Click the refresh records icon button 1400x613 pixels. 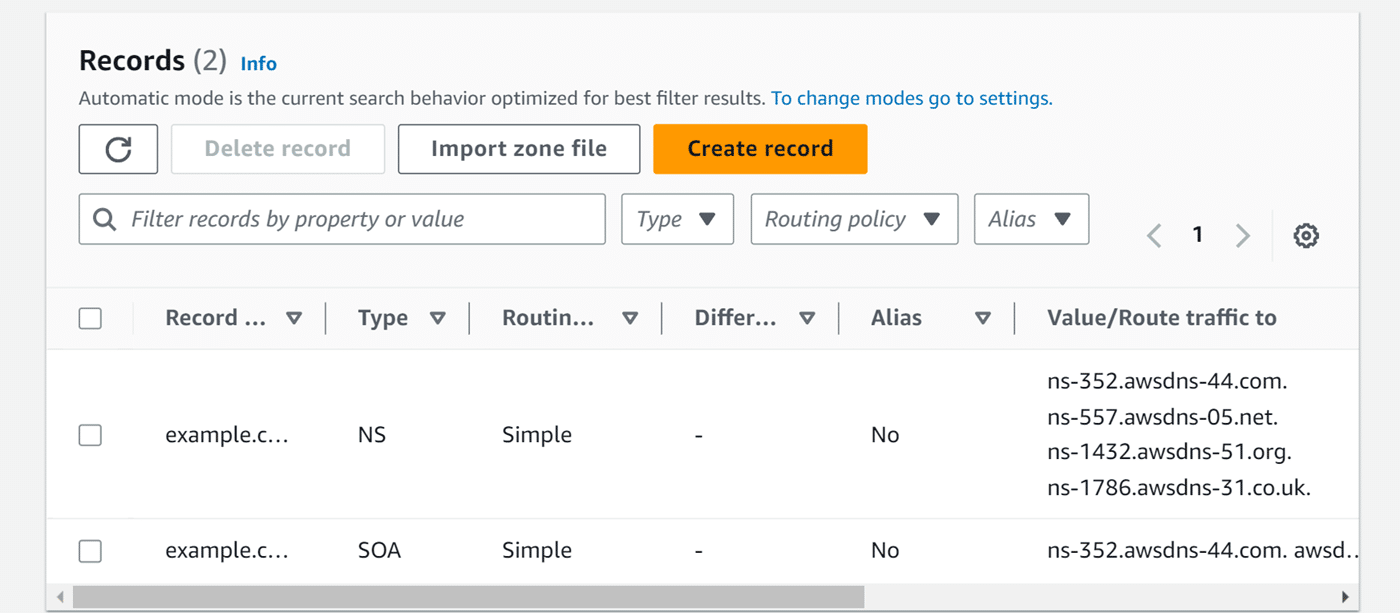[x=118, y=149]
